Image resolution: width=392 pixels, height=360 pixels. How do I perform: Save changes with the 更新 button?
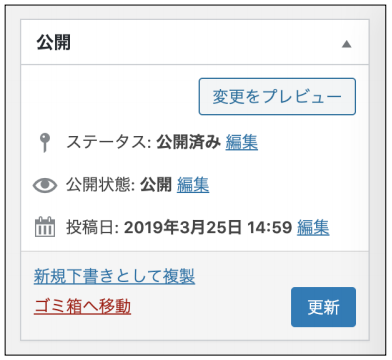323,307
